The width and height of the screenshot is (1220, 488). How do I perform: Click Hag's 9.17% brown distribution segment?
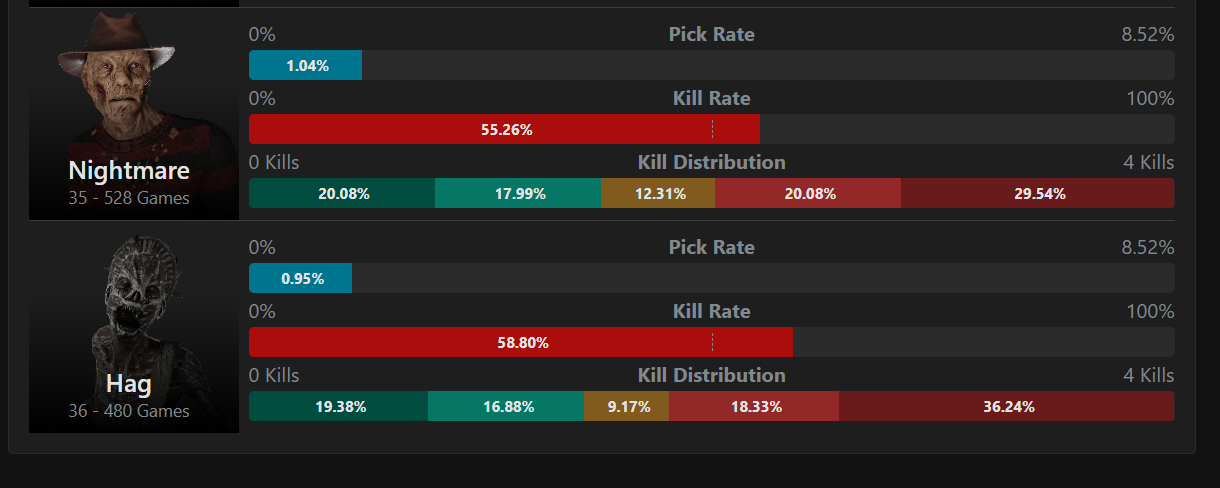(x=627, y=406)
